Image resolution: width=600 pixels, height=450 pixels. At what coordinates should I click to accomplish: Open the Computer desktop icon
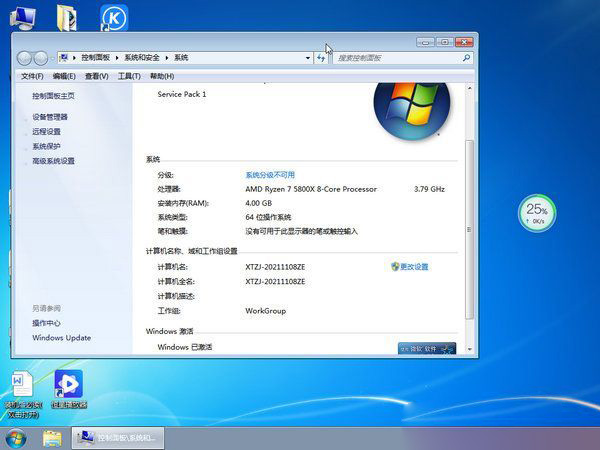23,18
